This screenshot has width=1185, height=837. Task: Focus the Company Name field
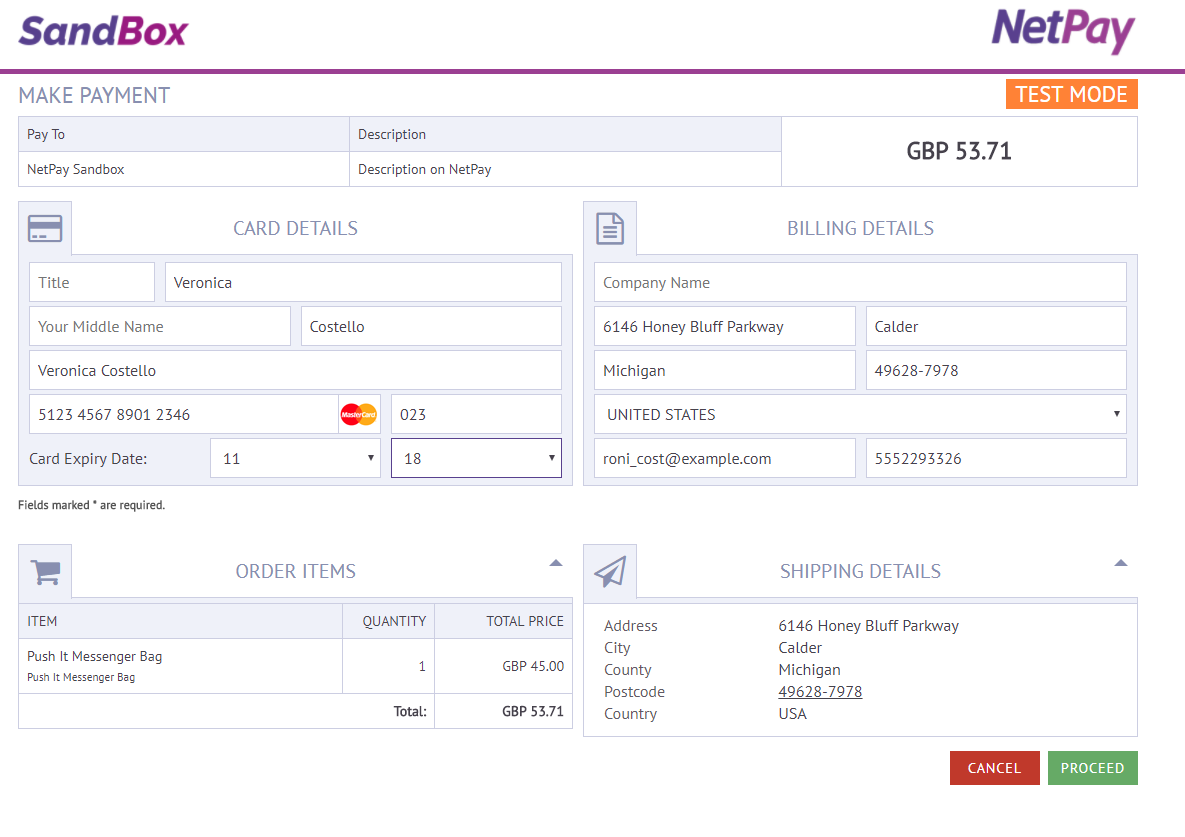(x=860, y=283)
